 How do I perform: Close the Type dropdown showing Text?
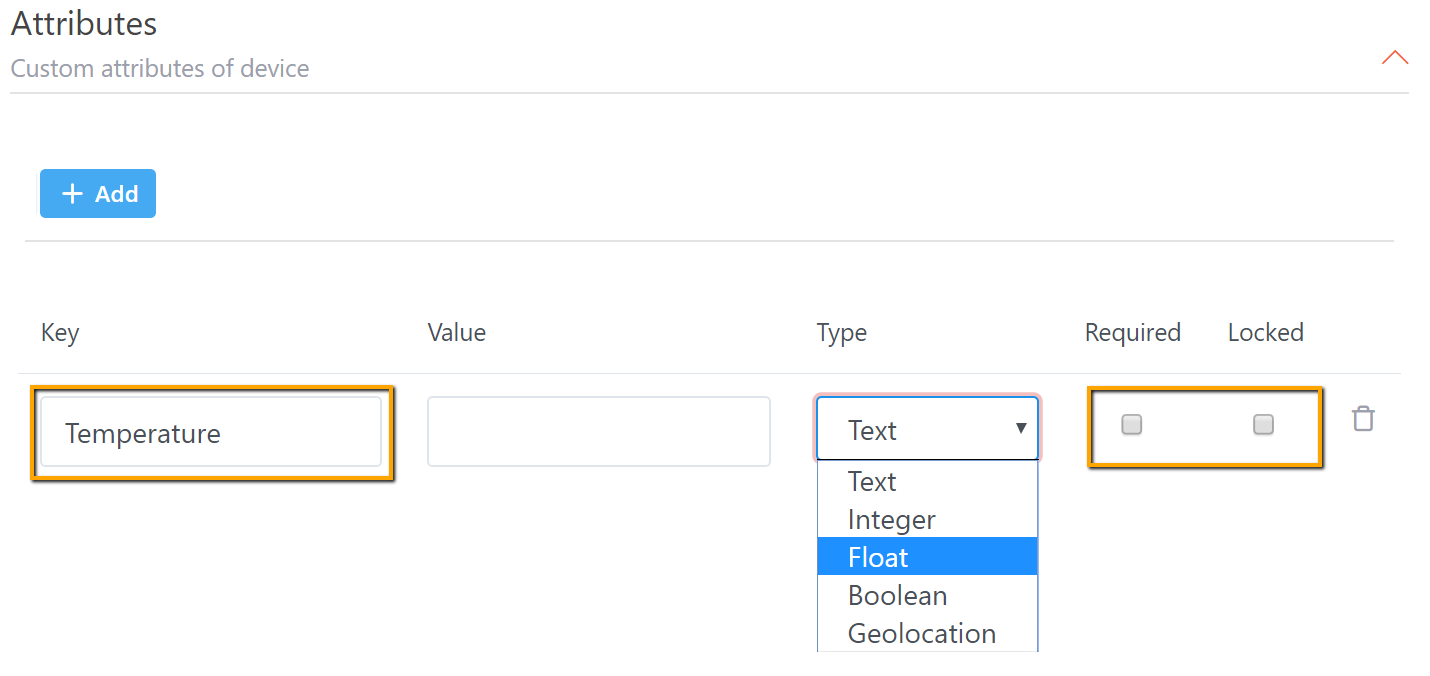click(x=928, y=429)
